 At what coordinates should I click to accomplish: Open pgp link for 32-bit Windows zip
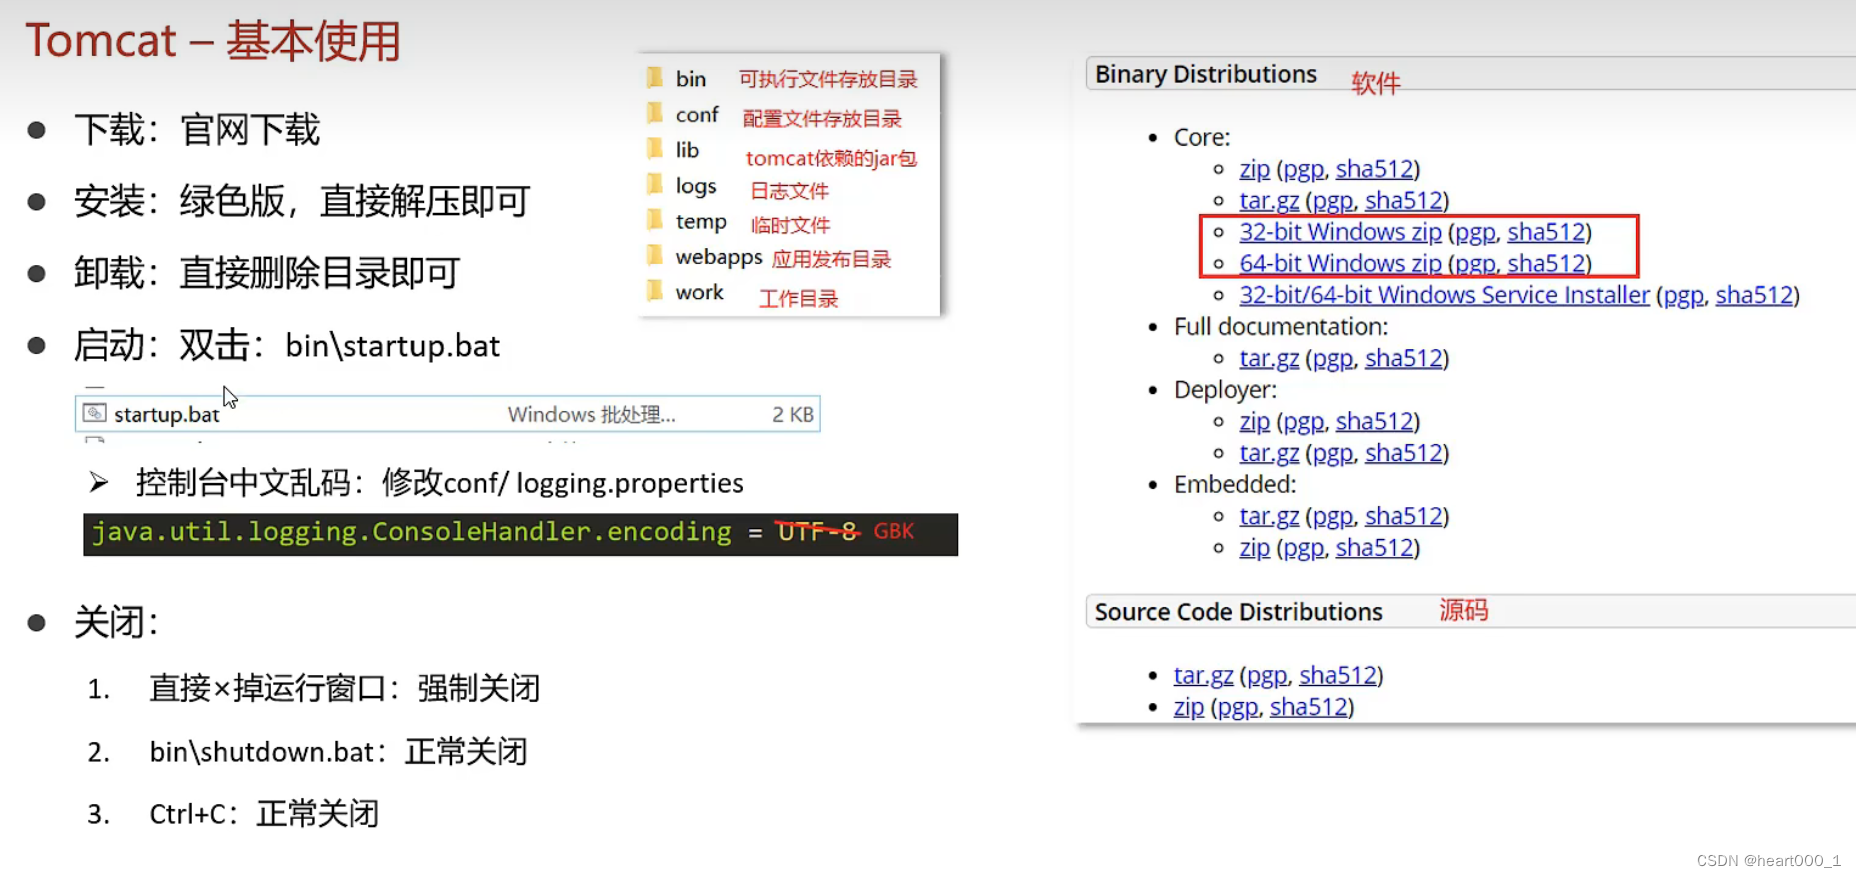(x=1475, y=232)
